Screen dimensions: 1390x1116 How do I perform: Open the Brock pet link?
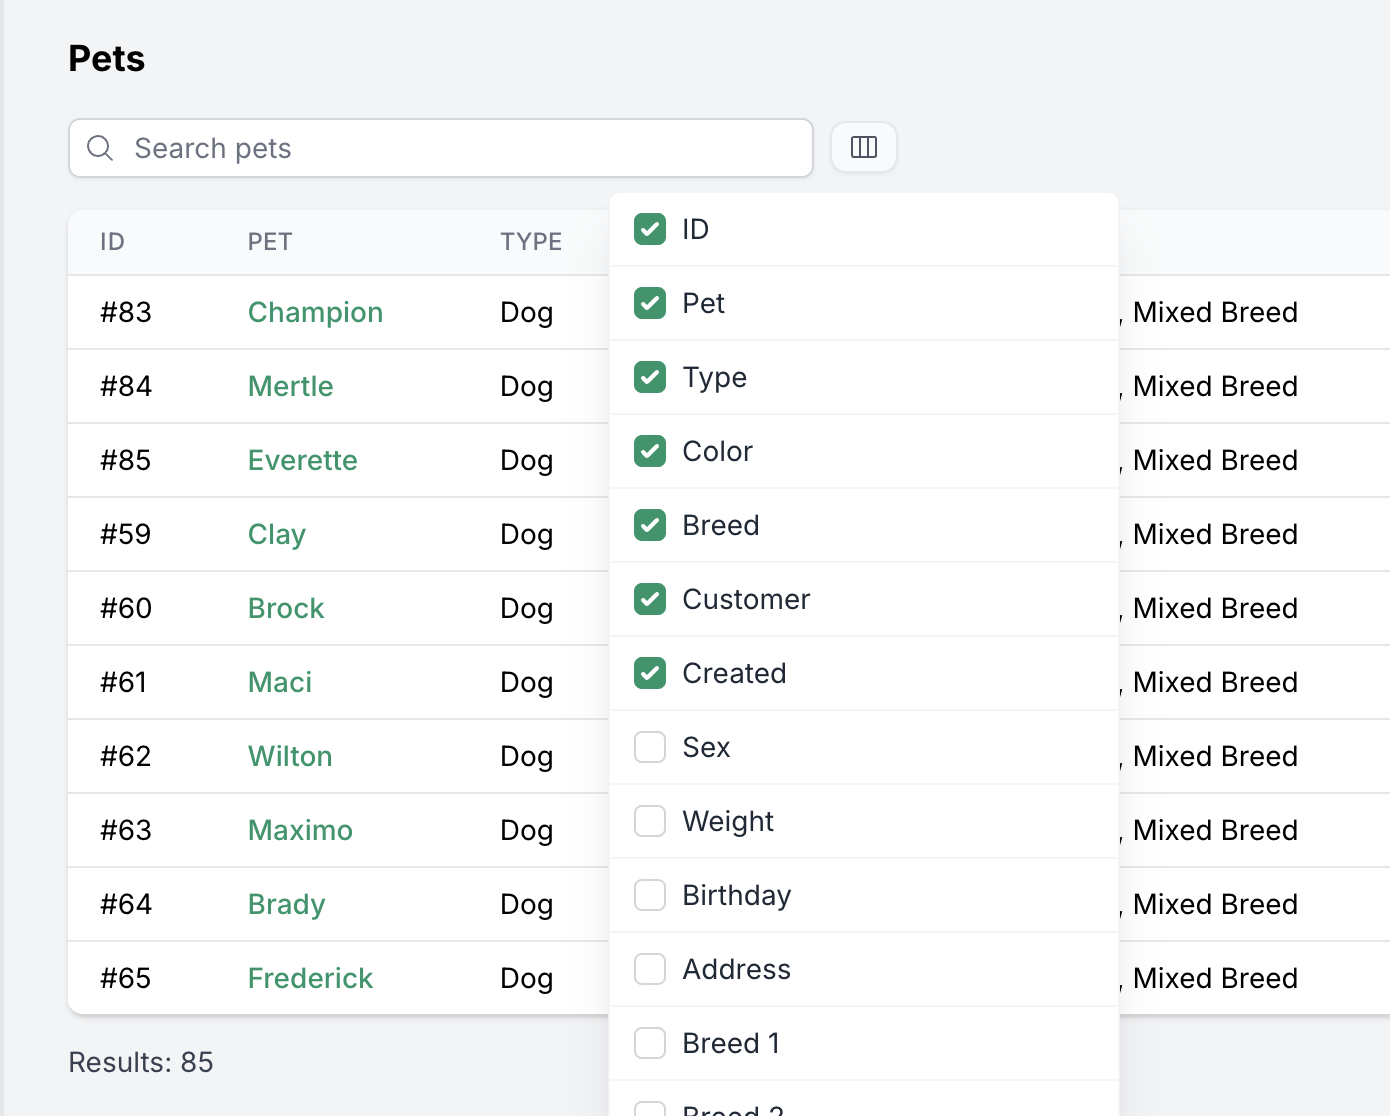286,608
